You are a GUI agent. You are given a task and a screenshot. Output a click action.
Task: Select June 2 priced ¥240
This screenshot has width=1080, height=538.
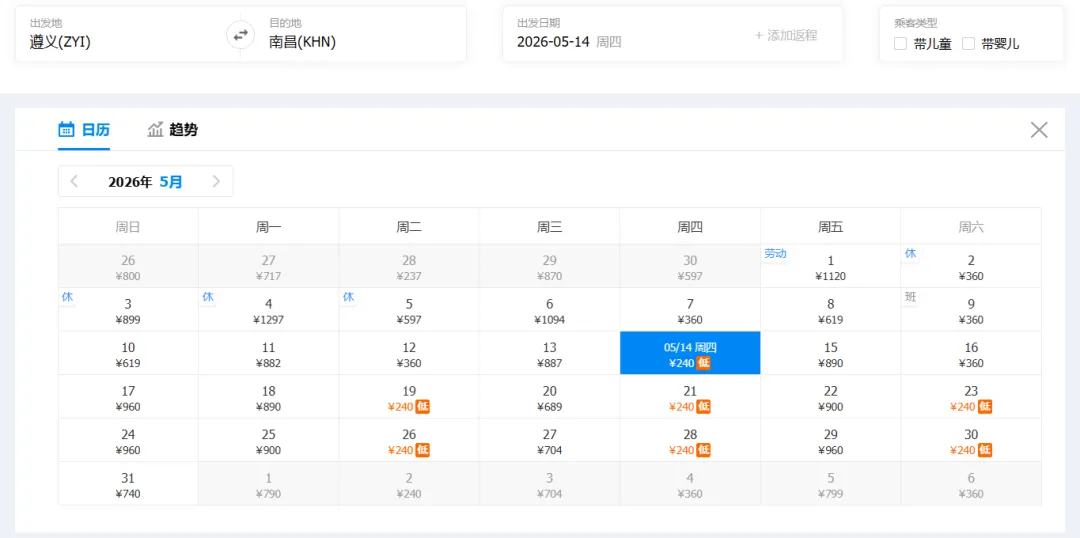point(409,484)
